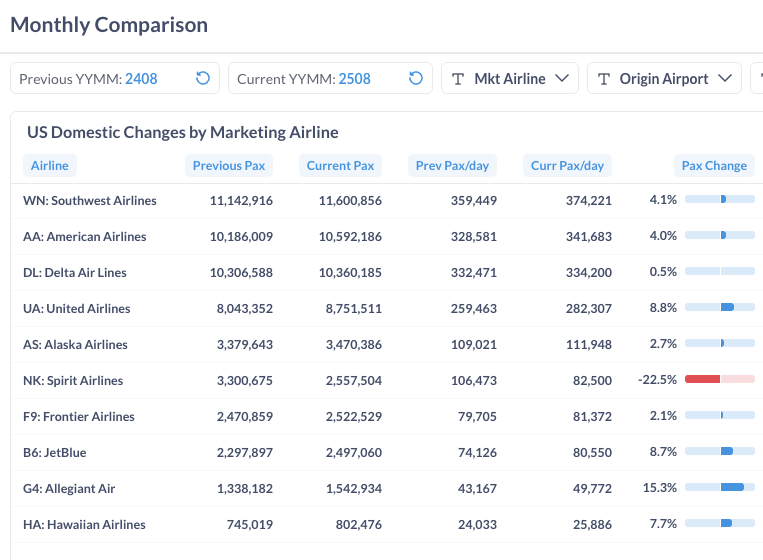Click Spirit's -22.5% change value
The image size is (763, 560).
pyautogui.click(x=657, y=379)
